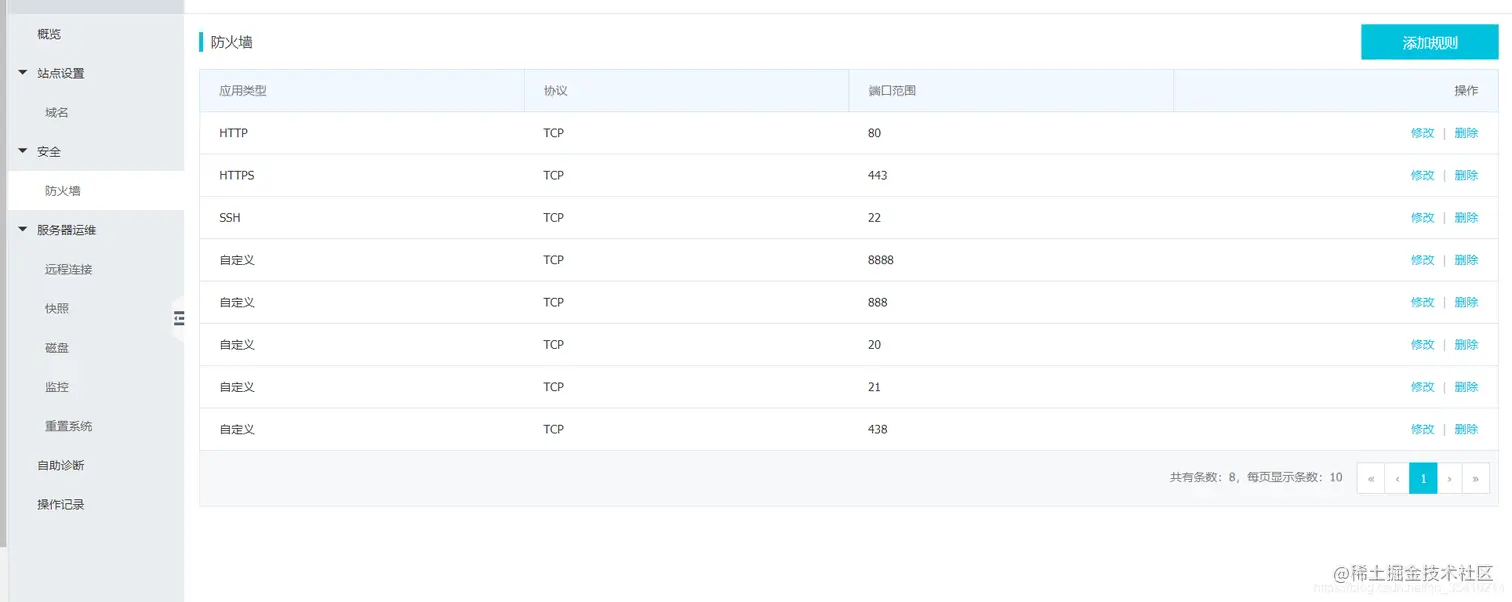The image size is (1512, 602).
Task: Click 修改 for the HTTP rule
Action: pyautogui.click(x=1422, y=133)
